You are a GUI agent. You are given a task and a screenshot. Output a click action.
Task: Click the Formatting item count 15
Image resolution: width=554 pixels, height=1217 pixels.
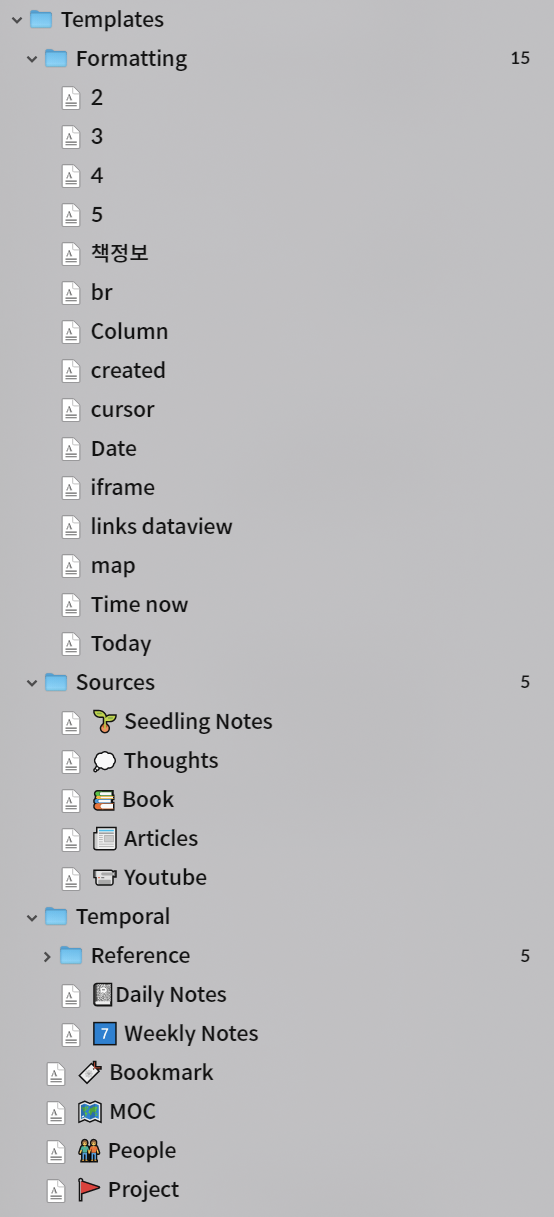tap(520, 58)
